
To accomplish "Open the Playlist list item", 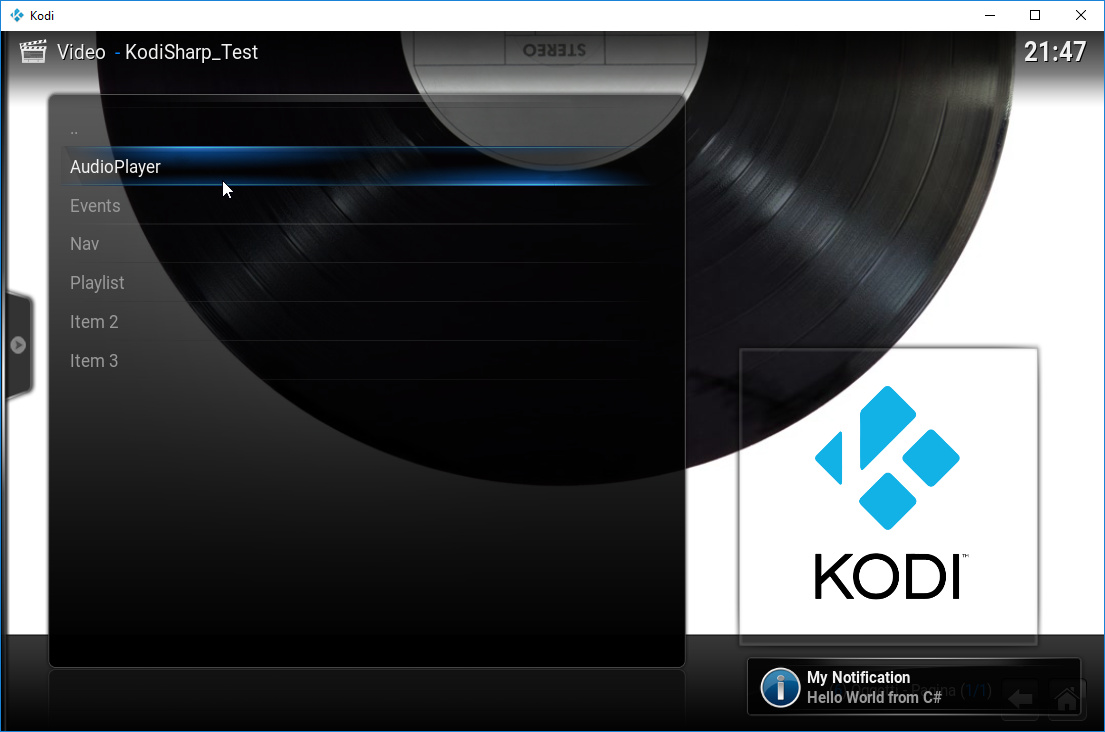I will [x=359, y=283].
